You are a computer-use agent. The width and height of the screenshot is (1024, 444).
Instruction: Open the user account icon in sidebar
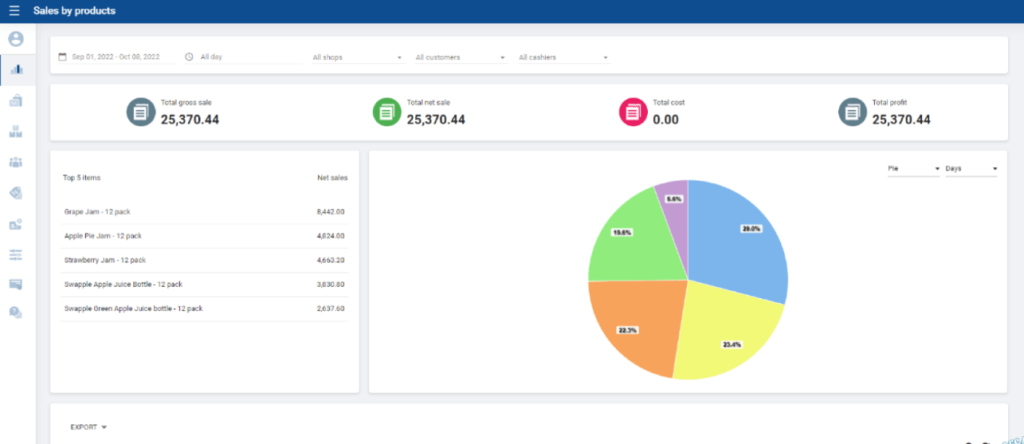point(15,40)
